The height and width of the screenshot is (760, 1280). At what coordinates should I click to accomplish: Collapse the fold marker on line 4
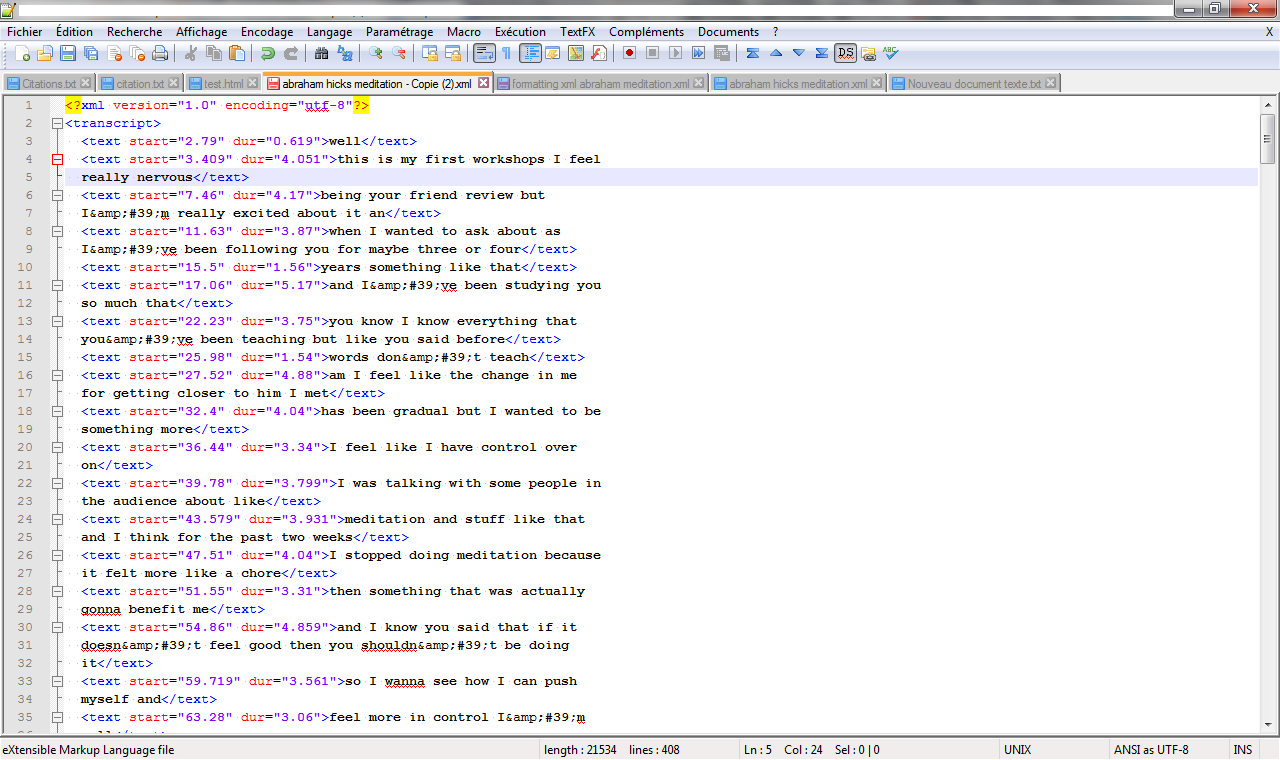[57, 159]
